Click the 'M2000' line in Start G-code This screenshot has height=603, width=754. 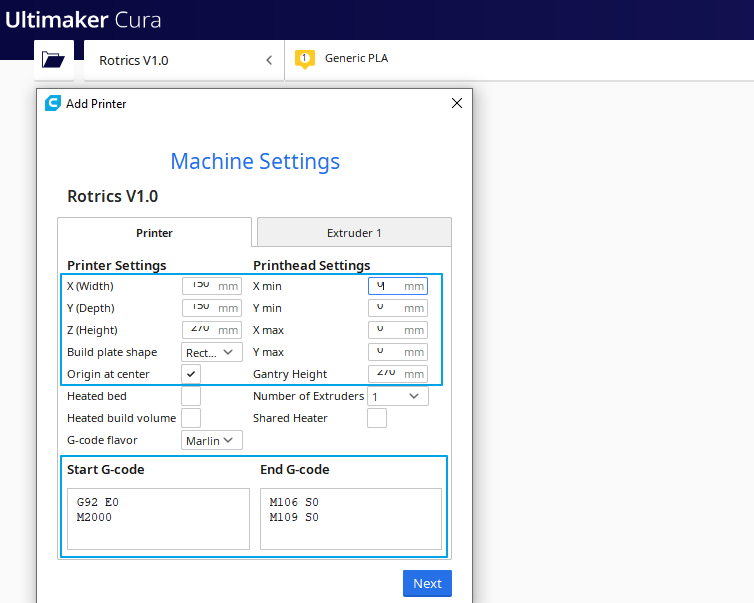(94, 517)
